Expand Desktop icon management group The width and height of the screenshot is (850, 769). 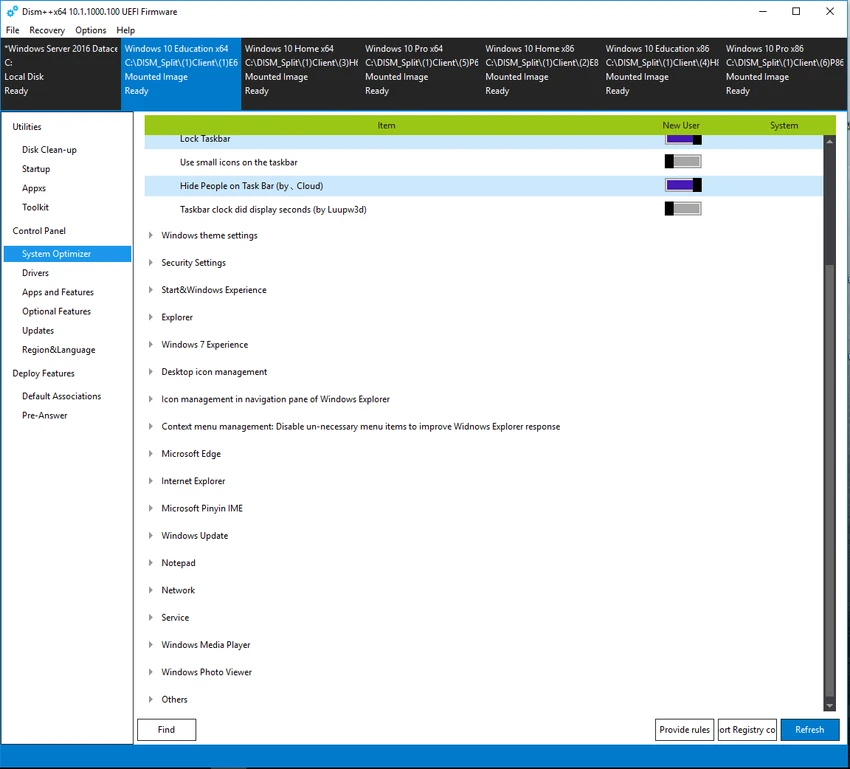click(x=151, y=372)
